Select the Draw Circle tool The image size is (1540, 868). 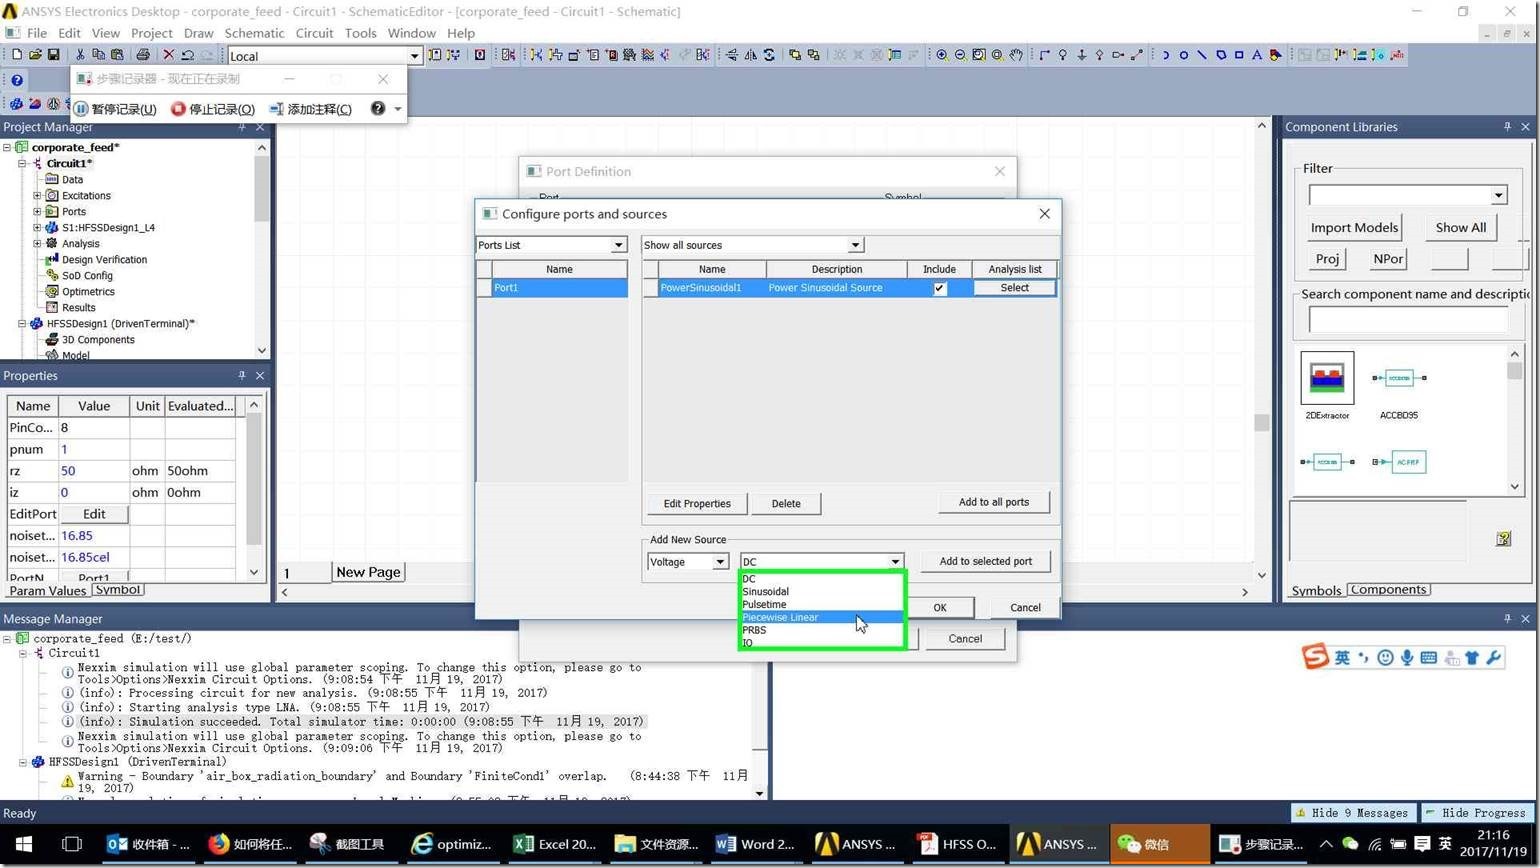coord(1184,55)
